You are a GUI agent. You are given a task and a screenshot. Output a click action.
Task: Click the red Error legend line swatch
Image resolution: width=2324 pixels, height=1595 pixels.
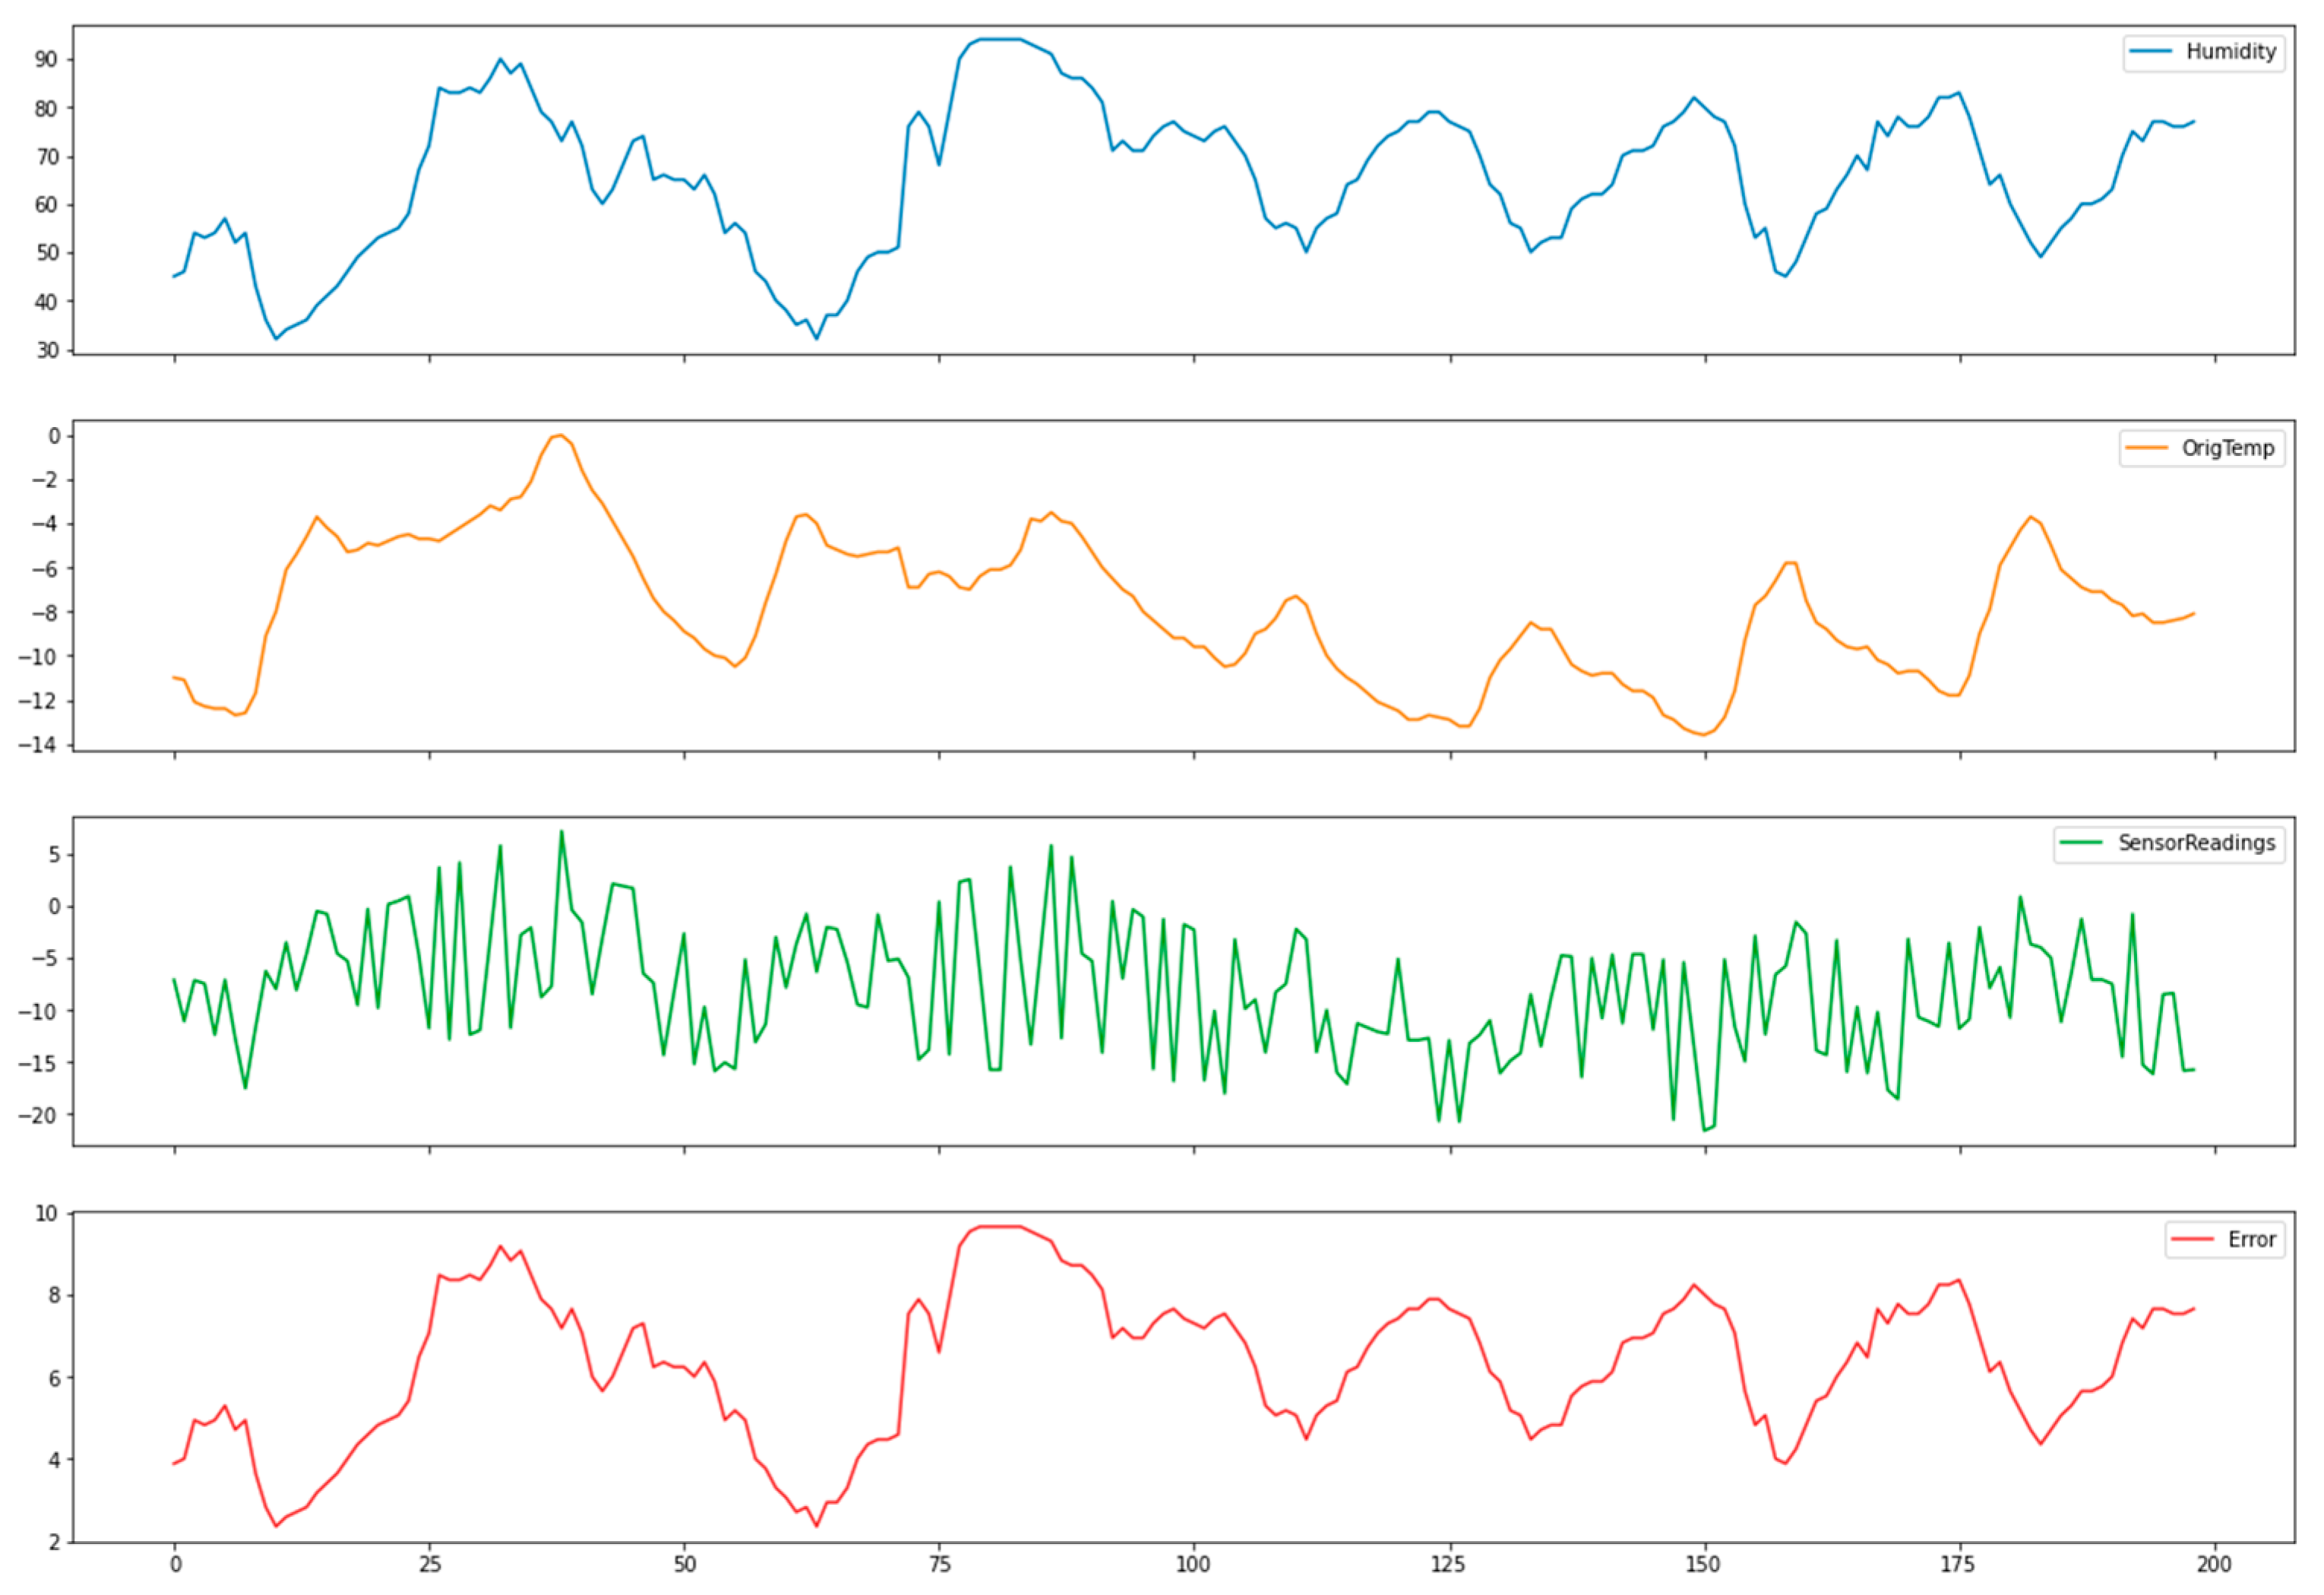point(2192,1240)
